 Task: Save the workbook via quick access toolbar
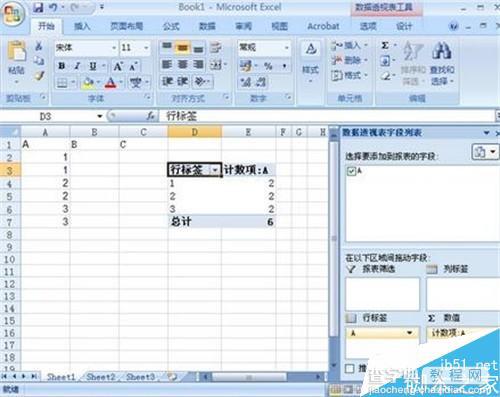click(x=38, y=7)
